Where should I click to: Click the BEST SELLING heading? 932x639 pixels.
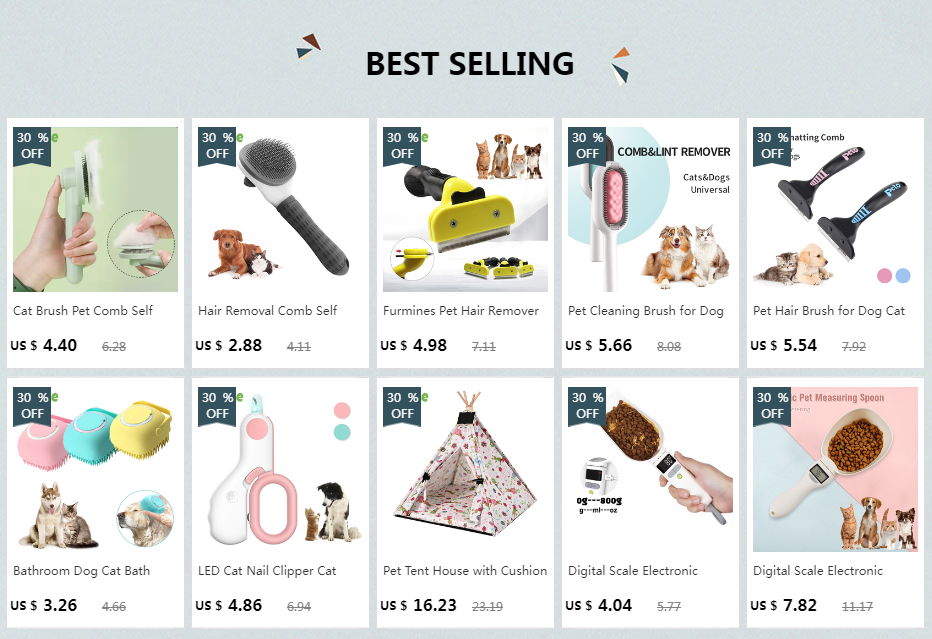pyautogui.click(x=470, y=63)
